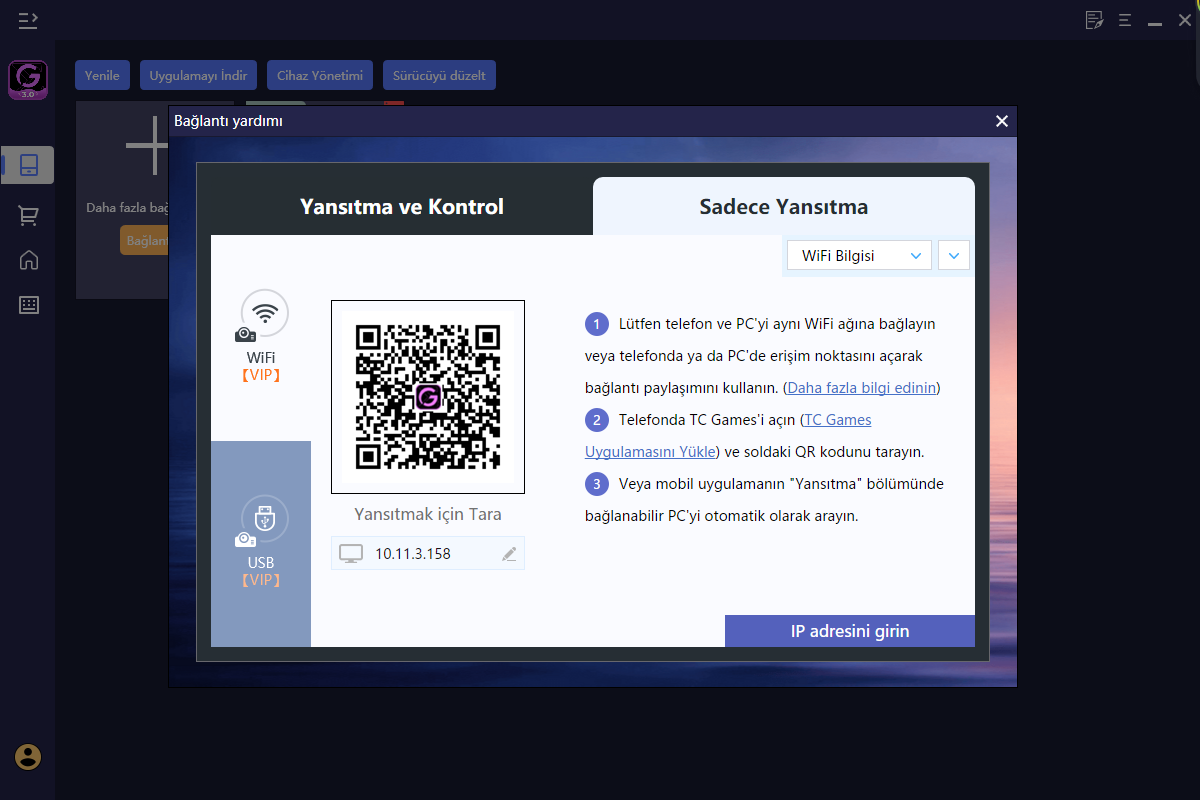Click the QR code image

pyautogui.click(x=428, y=397)
